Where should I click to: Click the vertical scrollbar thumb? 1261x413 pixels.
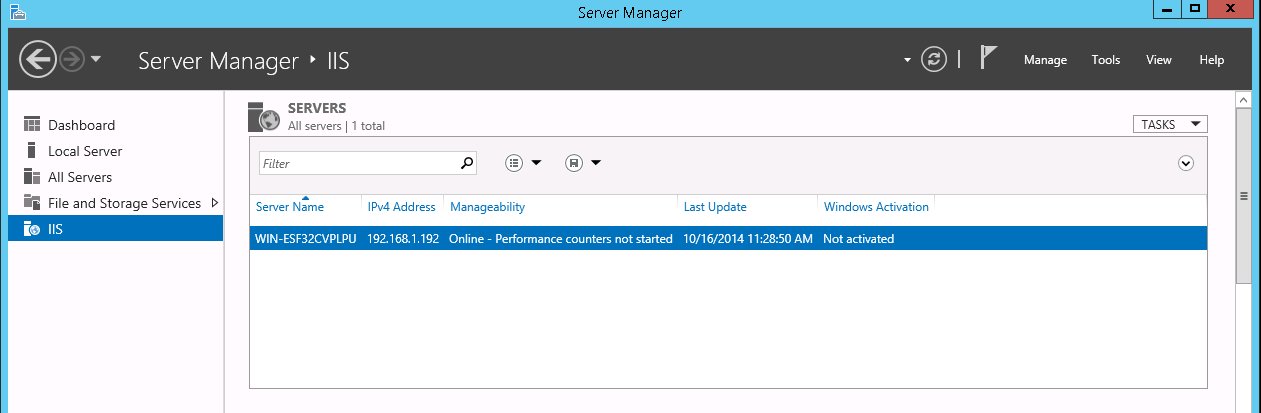click(x=1243, y=196)
